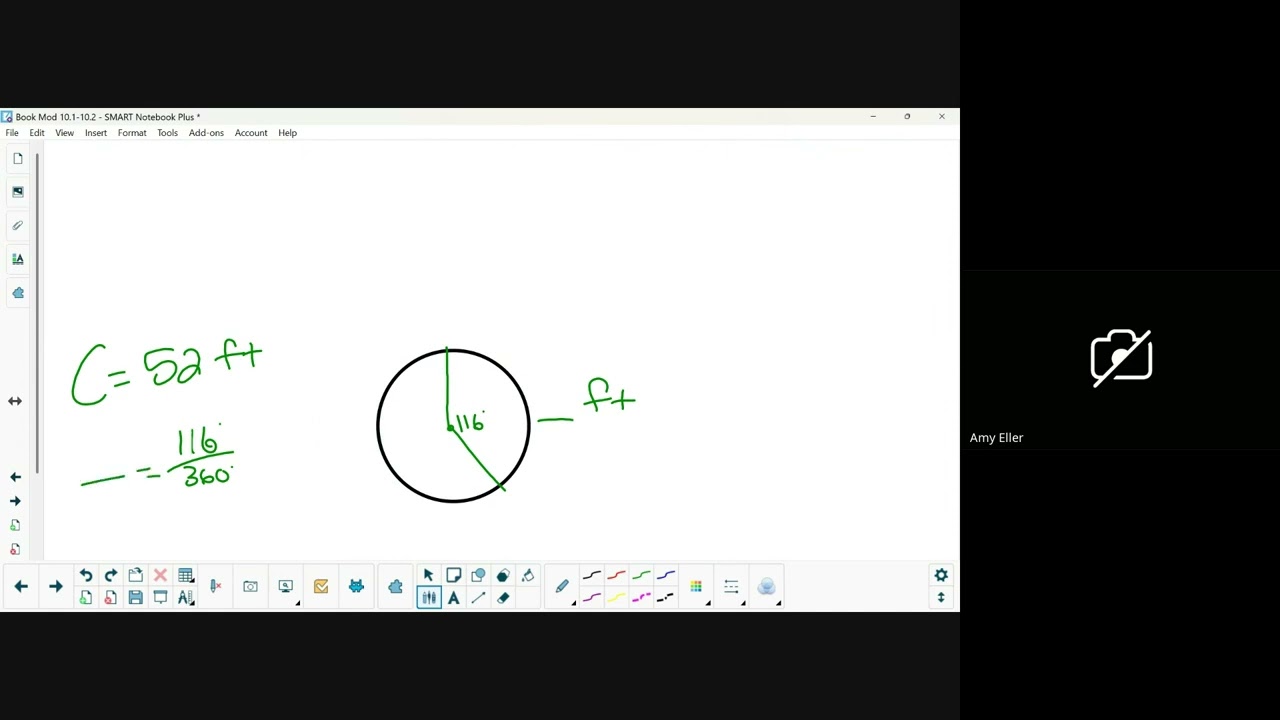Open the line style dropdown
Screen dimensions: 1280x720
(732, 587)
